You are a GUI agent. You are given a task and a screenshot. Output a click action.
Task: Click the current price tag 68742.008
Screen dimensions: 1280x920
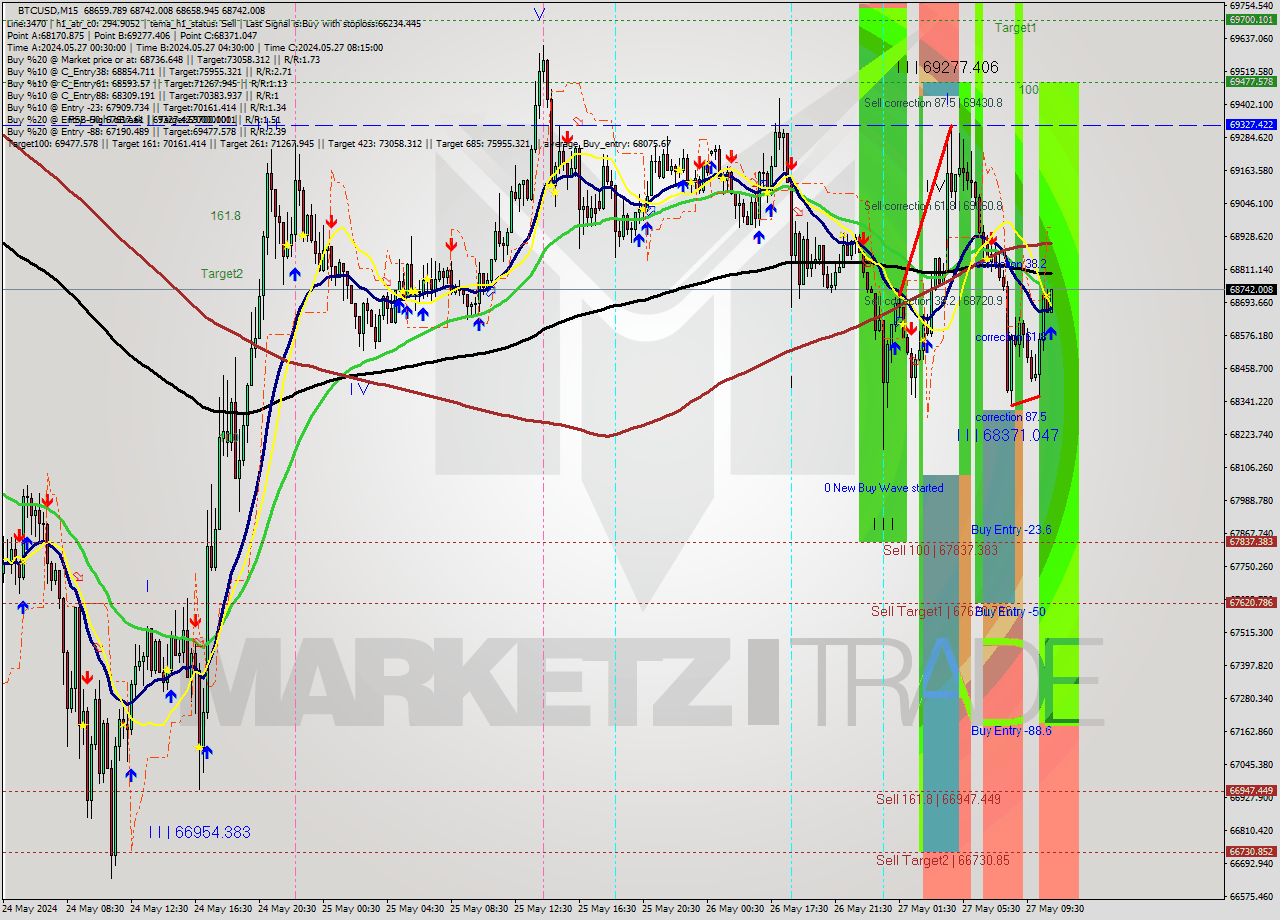pyautogui.click(x=1251, y=289)
